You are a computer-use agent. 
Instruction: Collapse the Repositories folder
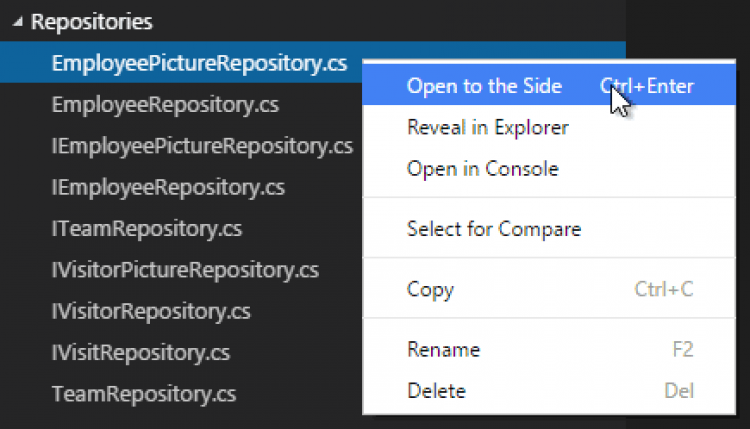[19, 21]
